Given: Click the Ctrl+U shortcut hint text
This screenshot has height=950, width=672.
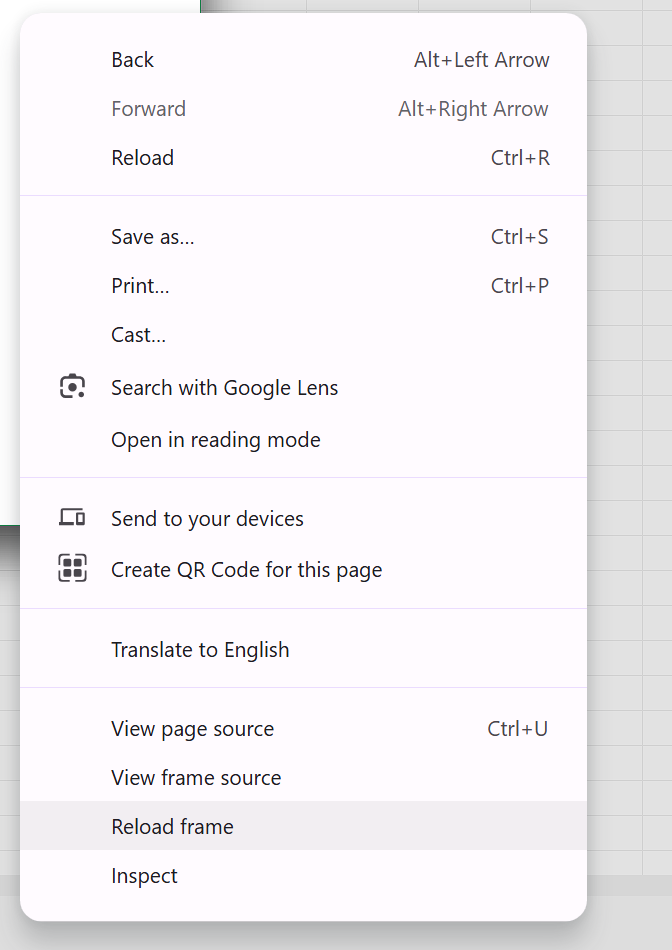Looking at the screenshot, I should click(x=517, y=728).
